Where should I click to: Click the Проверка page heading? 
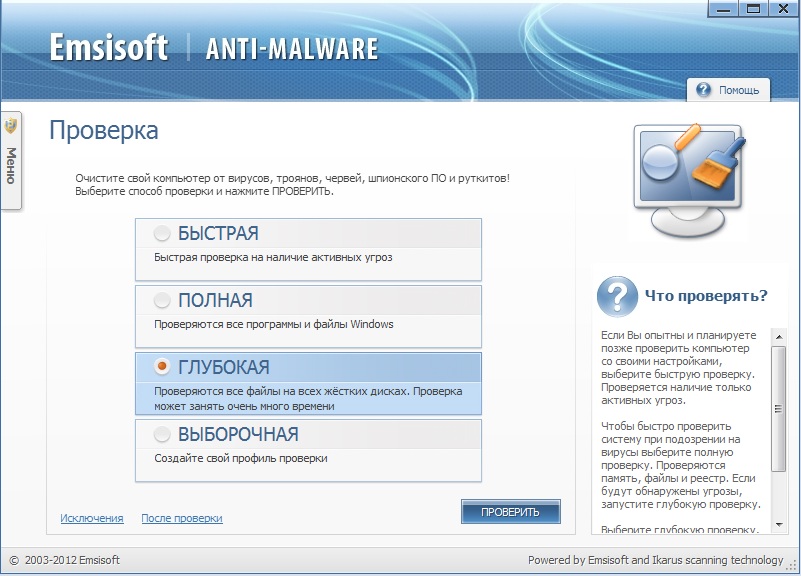104,131
